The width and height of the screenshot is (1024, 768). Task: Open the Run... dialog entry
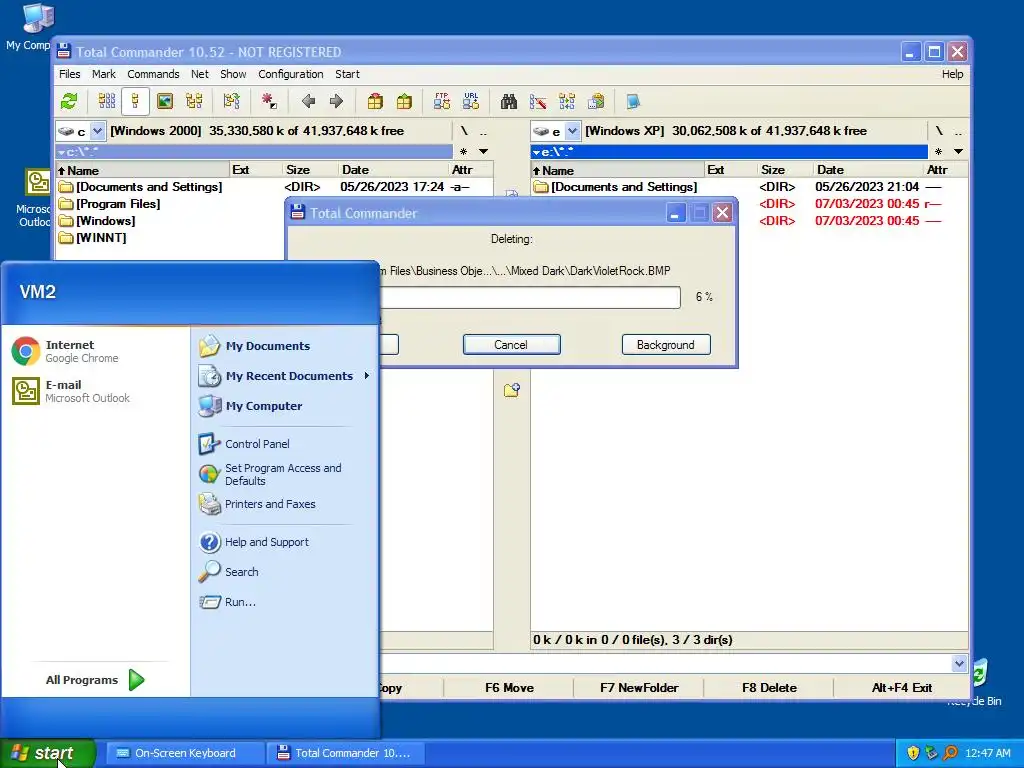point(240,602)
